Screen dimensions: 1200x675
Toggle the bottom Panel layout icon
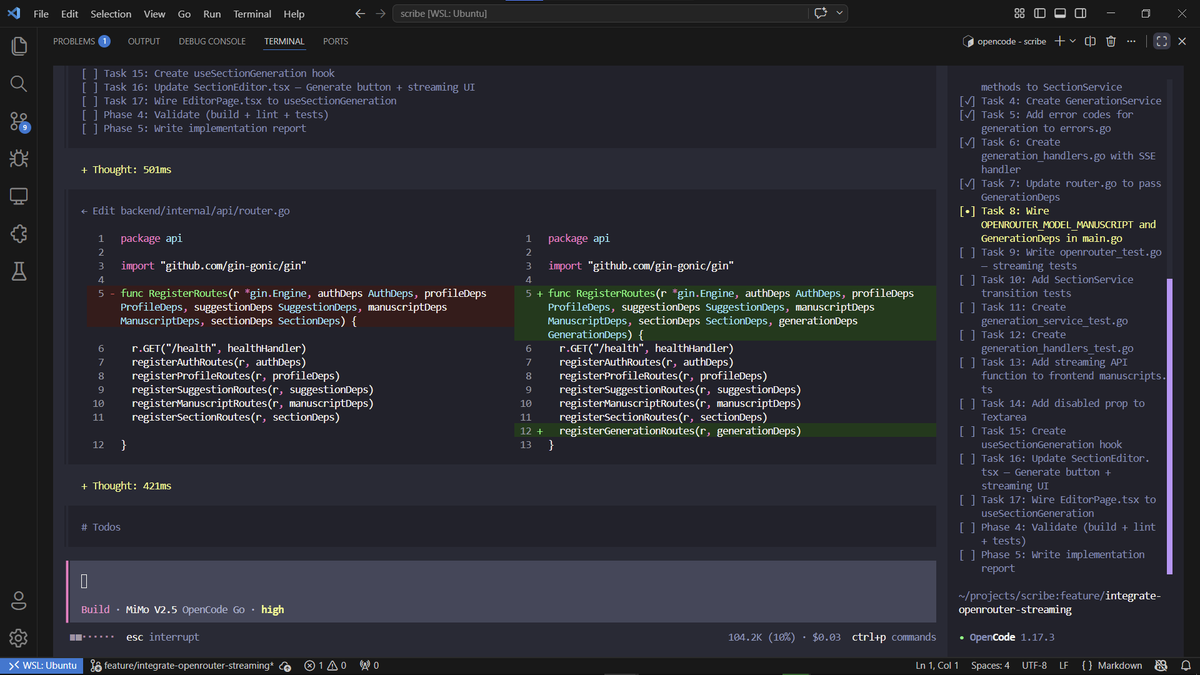click(x=1060, y=14)
